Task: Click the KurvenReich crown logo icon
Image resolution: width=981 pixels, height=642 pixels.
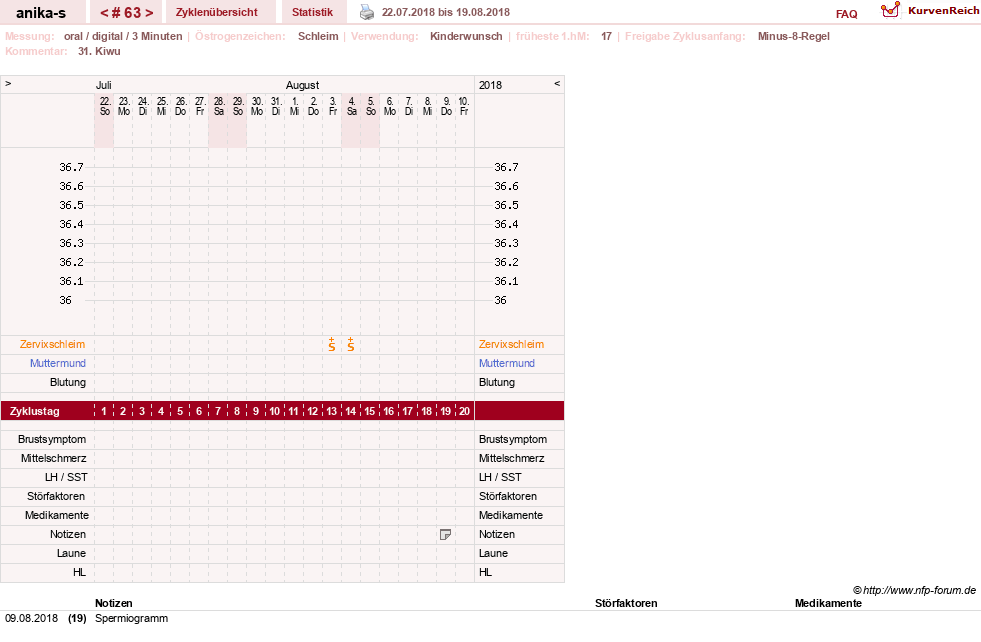Action: click(x=890, y=10)
